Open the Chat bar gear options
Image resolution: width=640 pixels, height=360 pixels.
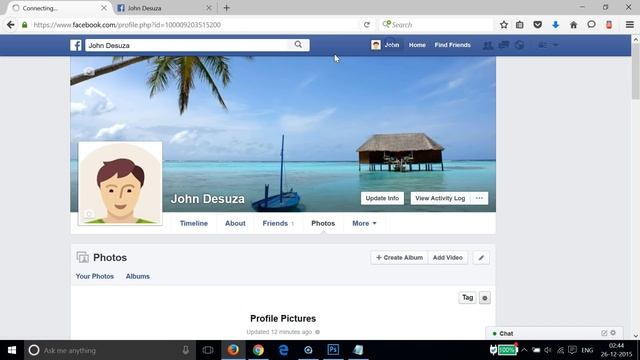pos(613,333)
